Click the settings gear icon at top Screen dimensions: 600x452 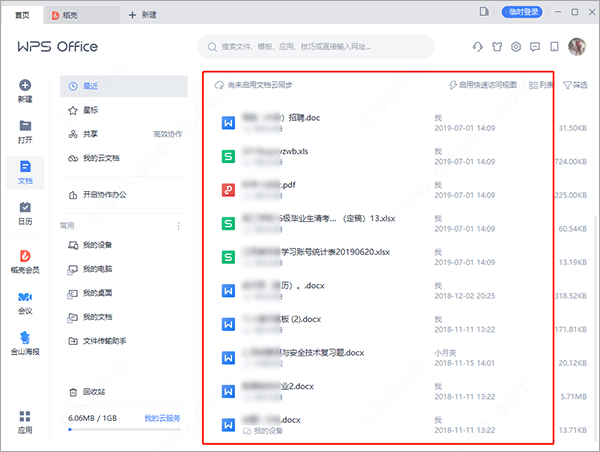pos(516,47)
